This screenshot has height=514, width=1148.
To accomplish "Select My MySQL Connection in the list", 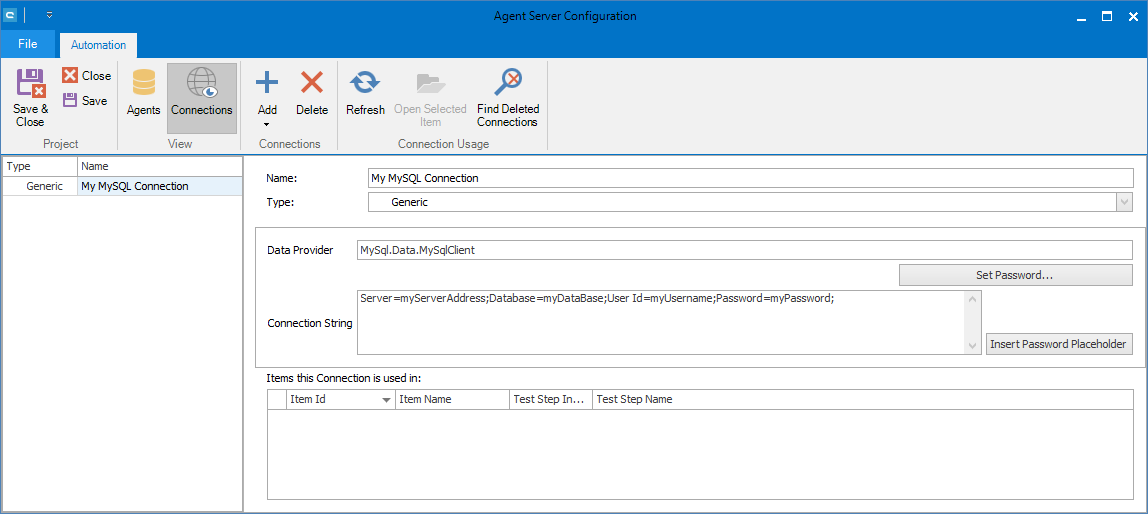I will 134,186.
